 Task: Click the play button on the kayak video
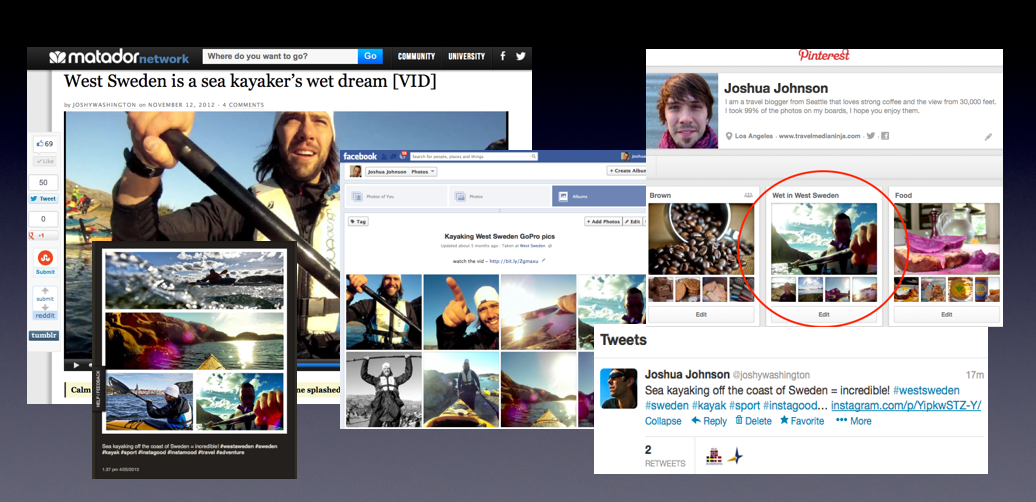77,365
